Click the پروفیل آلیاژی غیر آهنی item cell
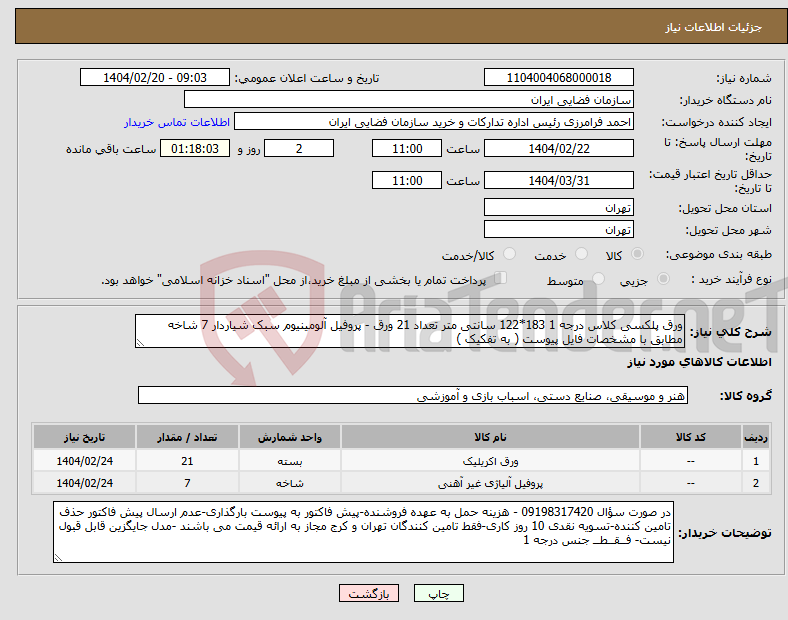 pyautogui.click(x=490, y=483)
